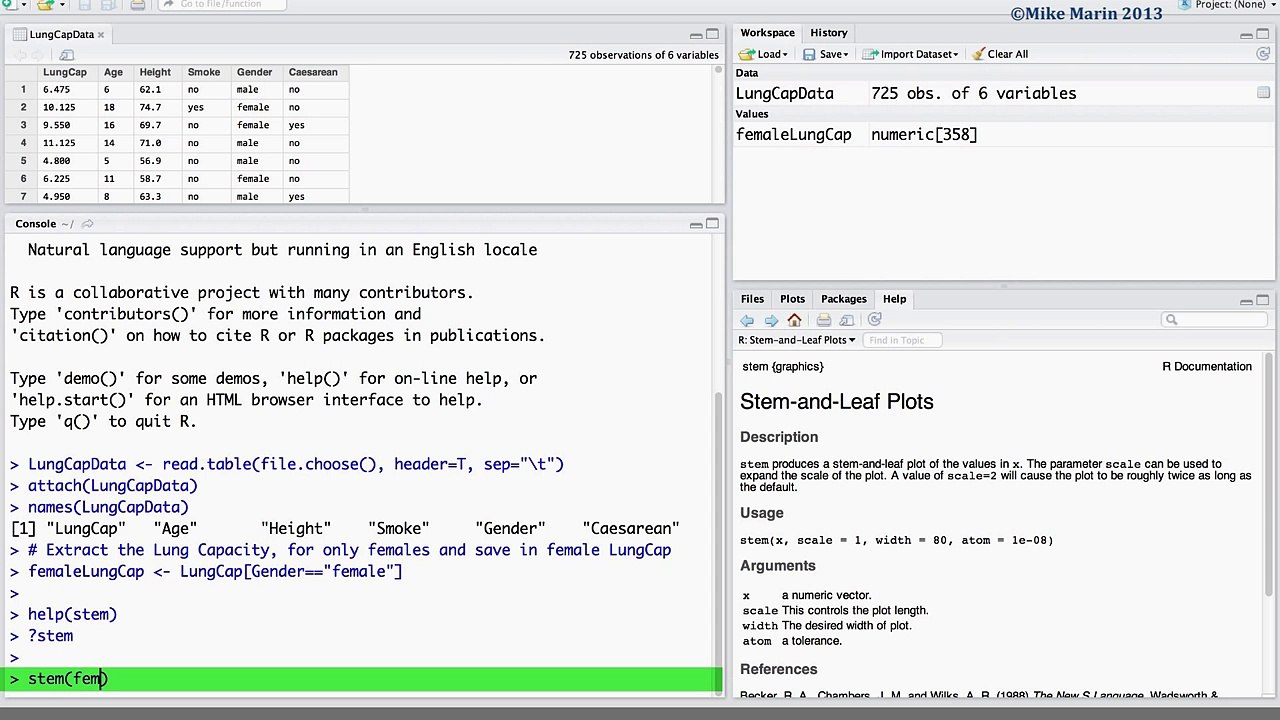1280x720 pixels.
Task: Select the femaleLungCap value entry
Action: coord(1004,134)
